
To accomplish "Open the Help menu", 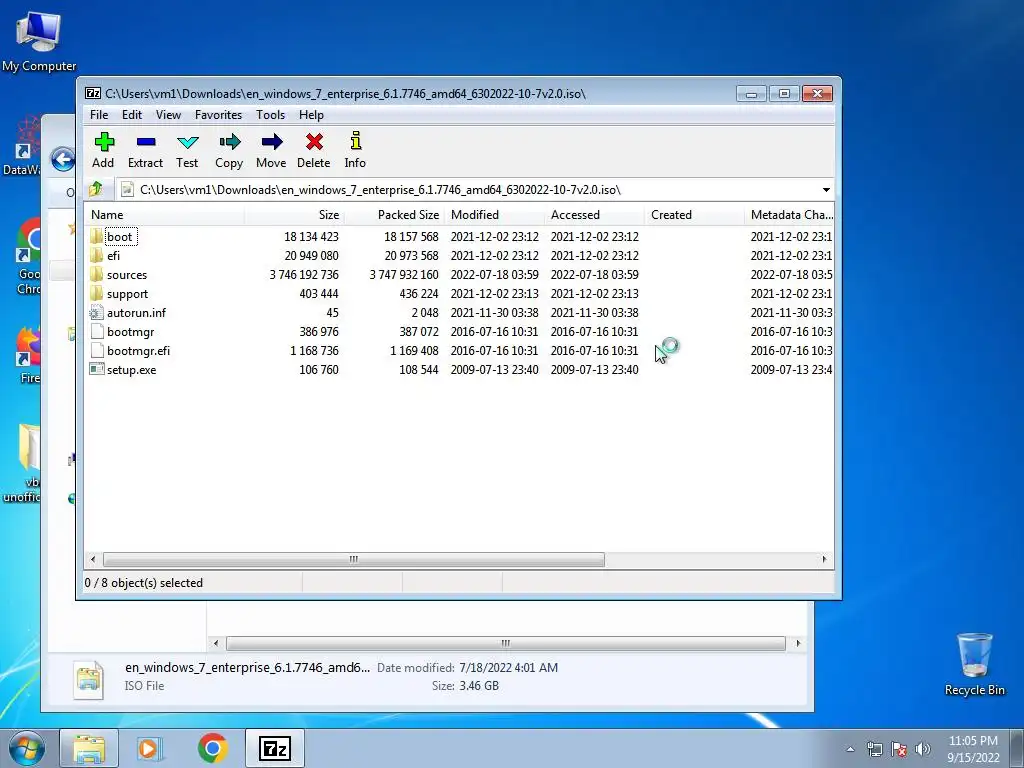I will [x=312, y=115].
